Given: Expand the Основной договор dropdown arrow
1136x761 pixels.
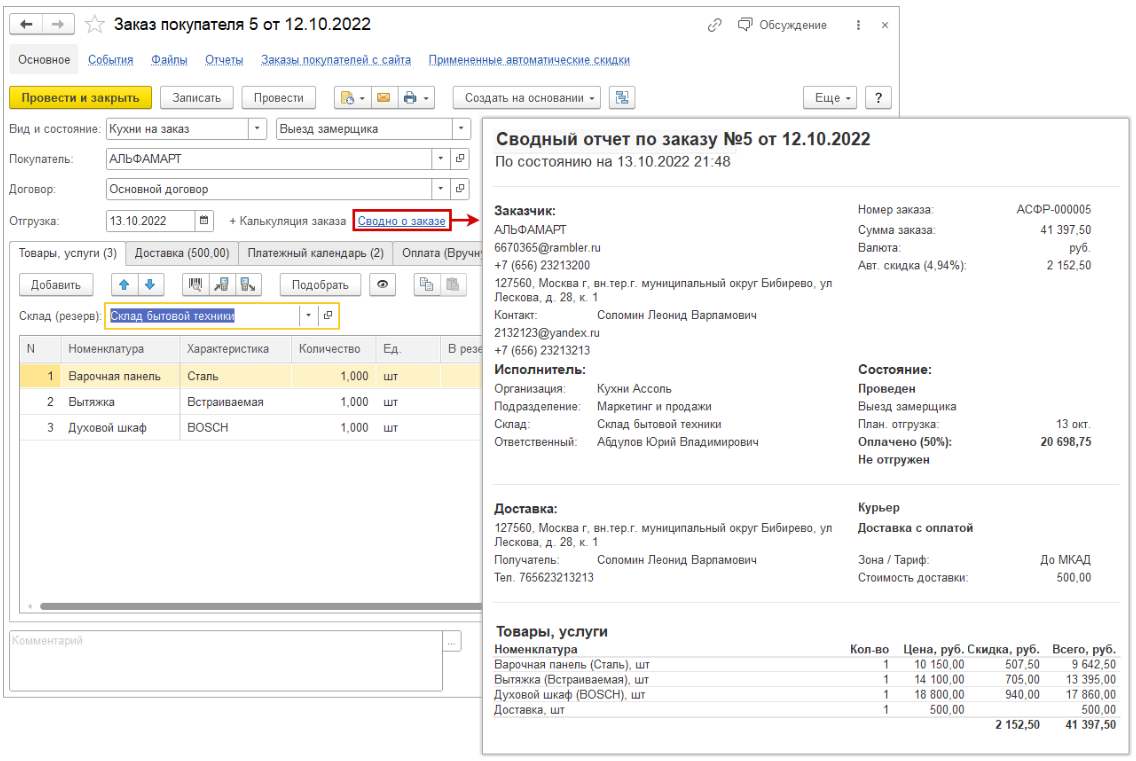Looking at the screenshot, I should [440, 189].
